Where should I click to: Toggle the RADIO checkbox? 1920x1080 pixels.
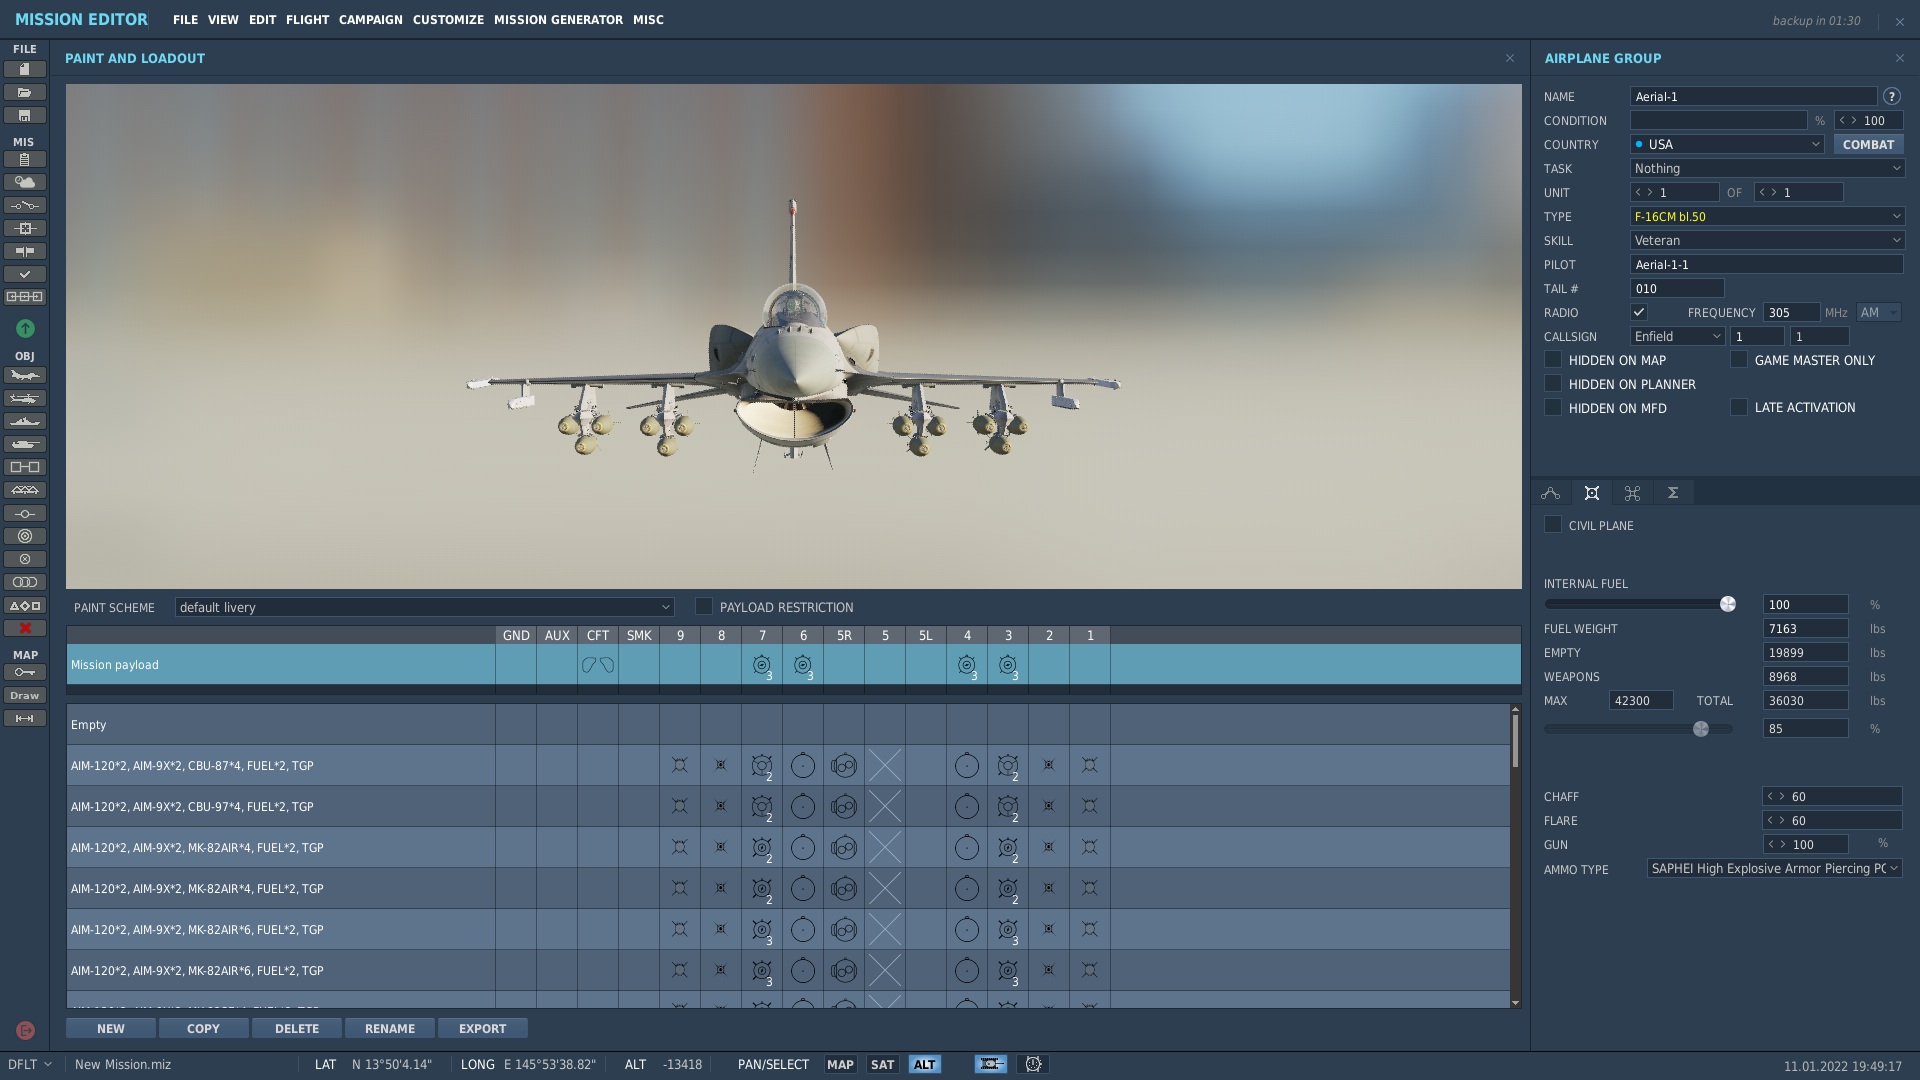[x=1639, y=312]
